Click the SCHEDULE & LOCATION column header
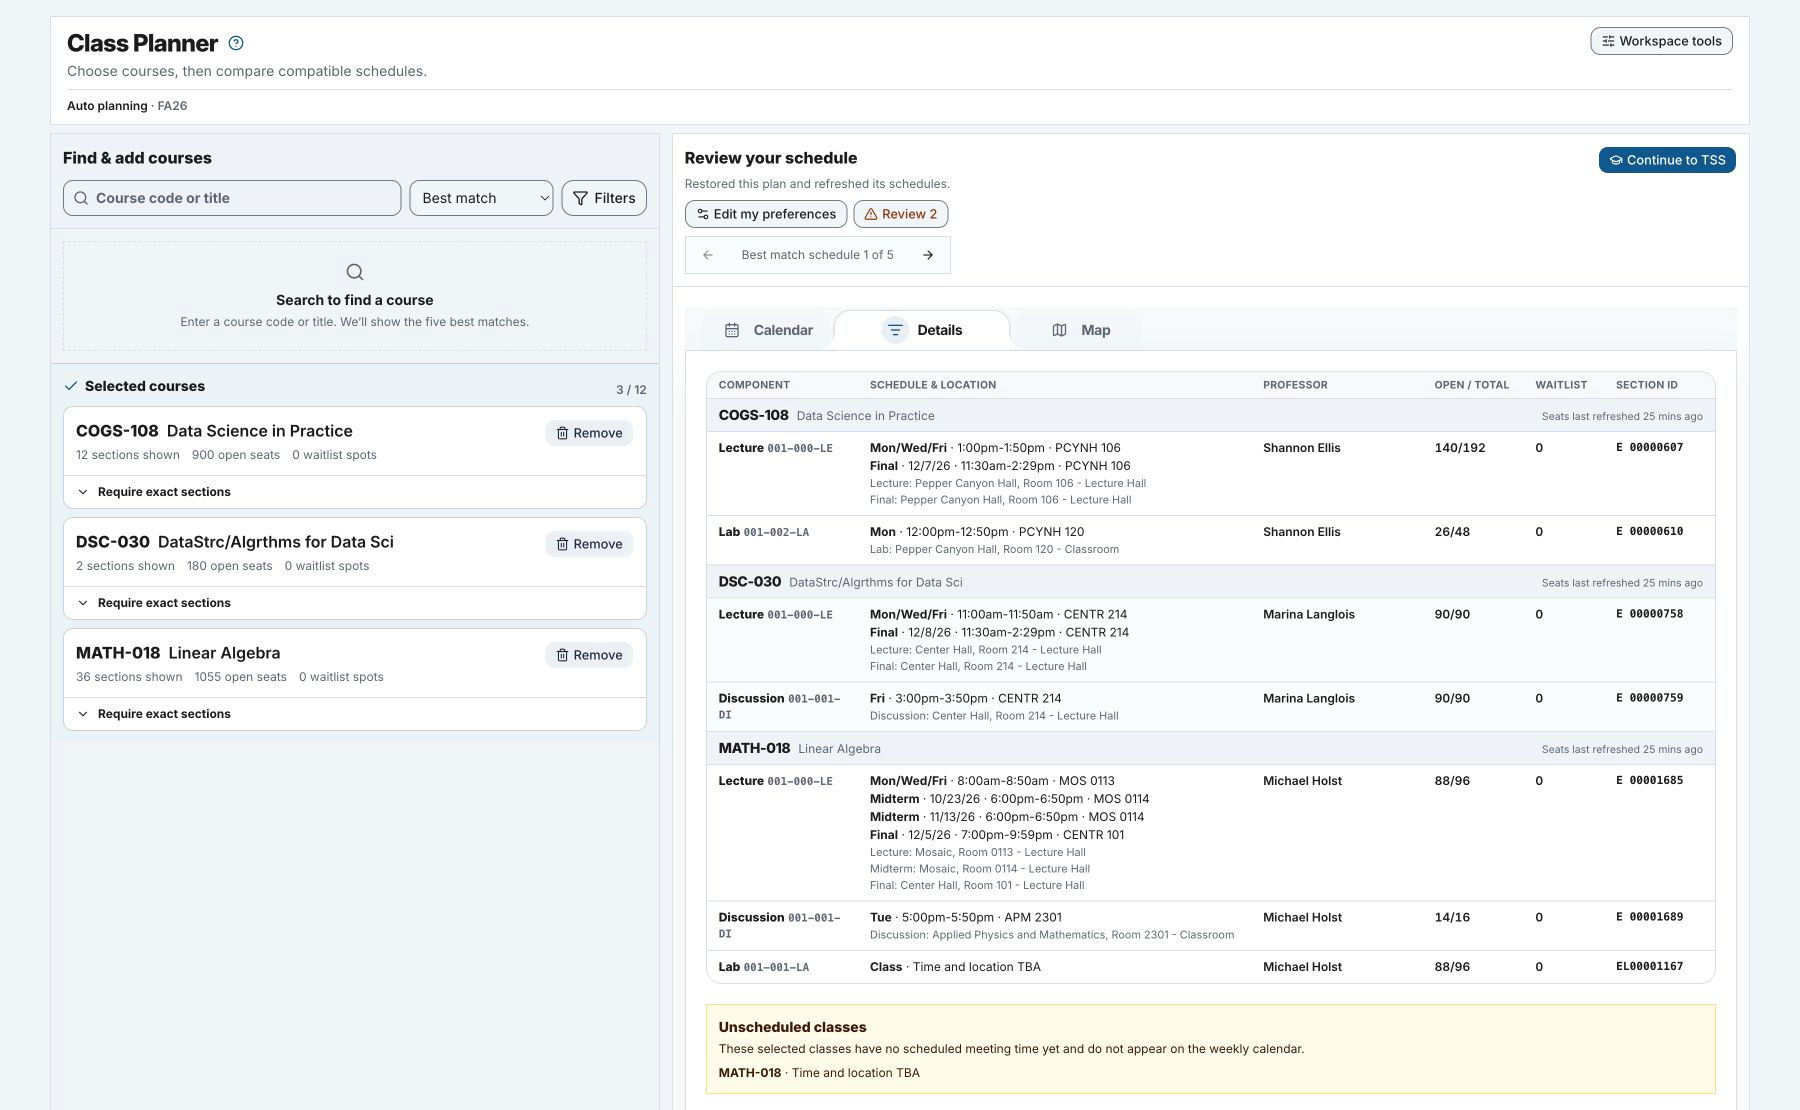This screenshot has height=1110, width=1800. click(x=933, y=385)
